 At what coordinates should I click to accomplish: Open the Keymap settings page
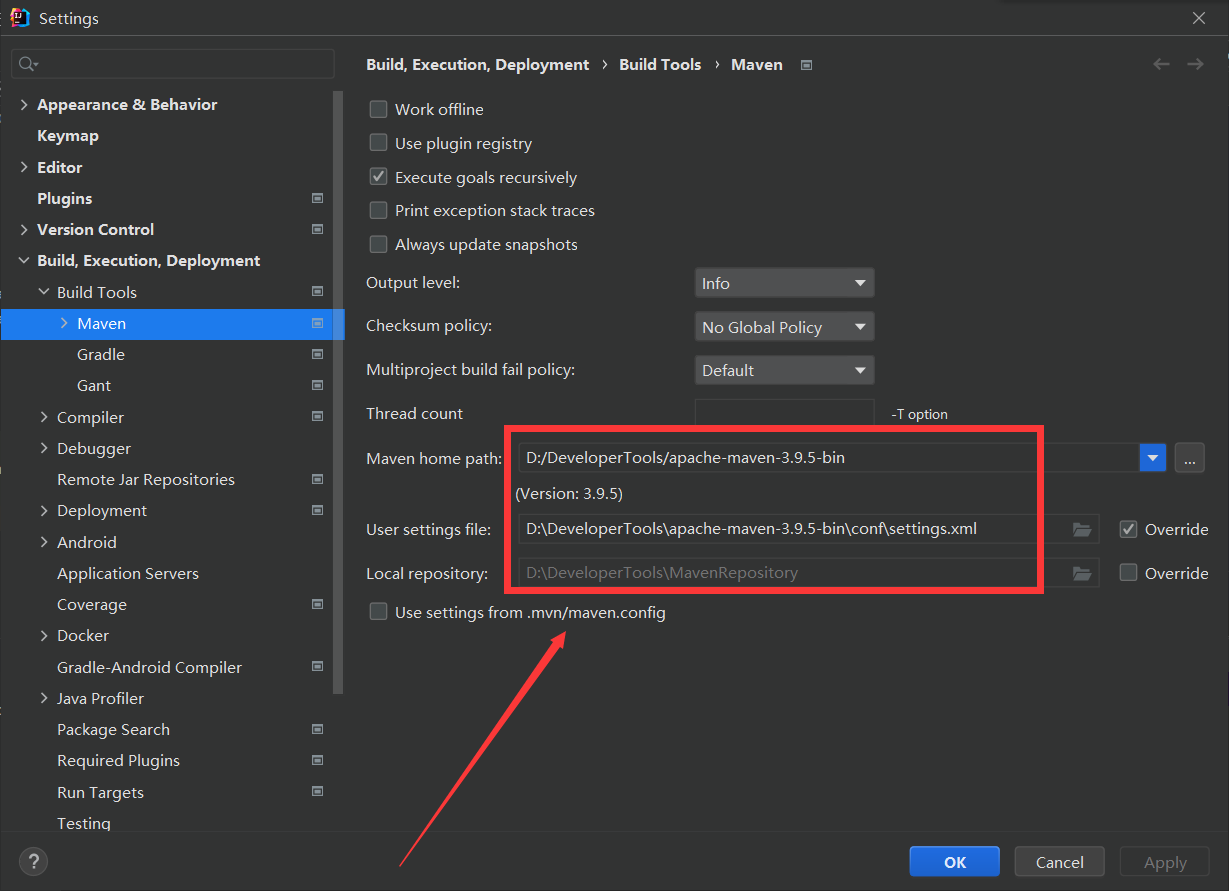click(68, 135)
